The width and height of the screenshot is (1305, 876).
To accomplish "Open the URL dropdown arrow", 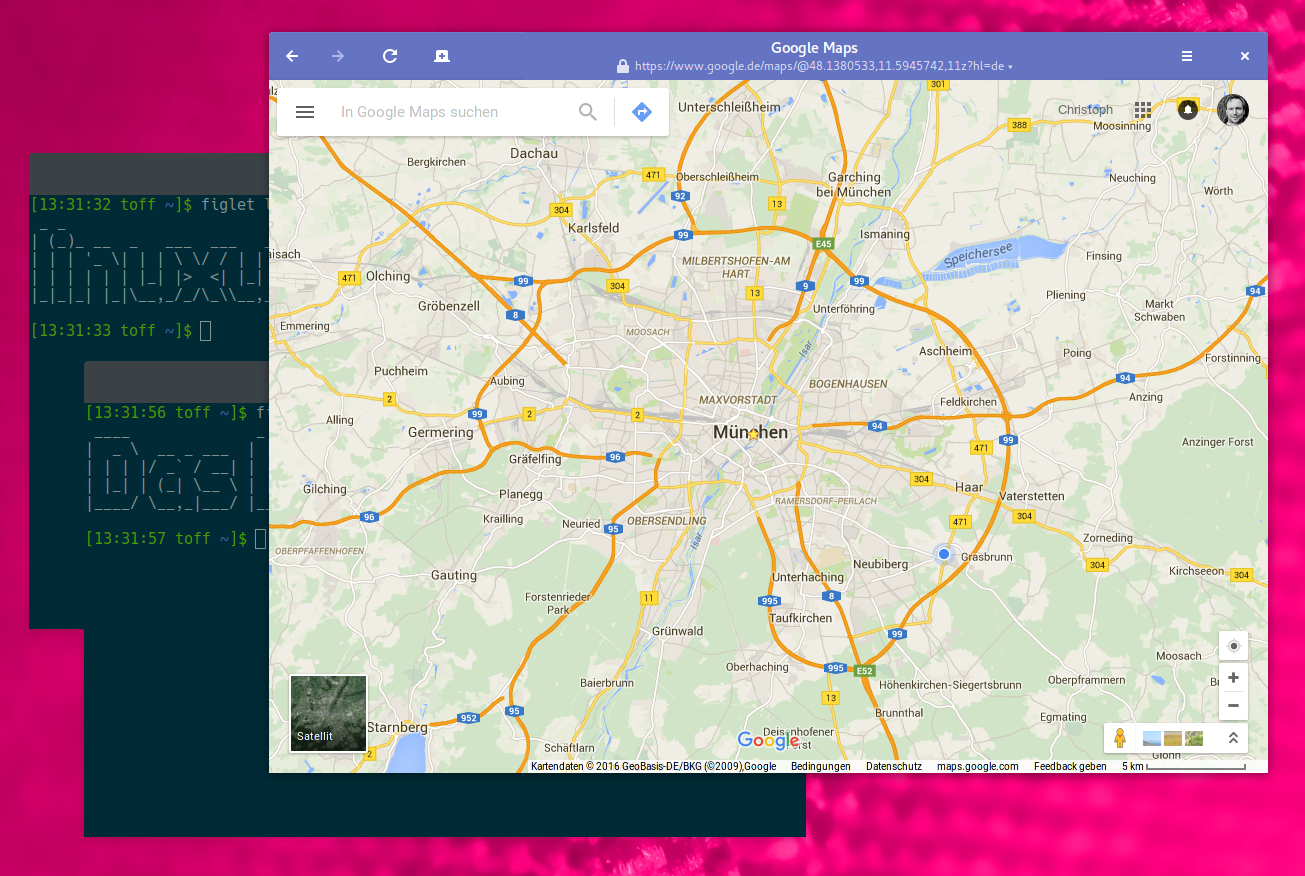I will point(1010,67).
